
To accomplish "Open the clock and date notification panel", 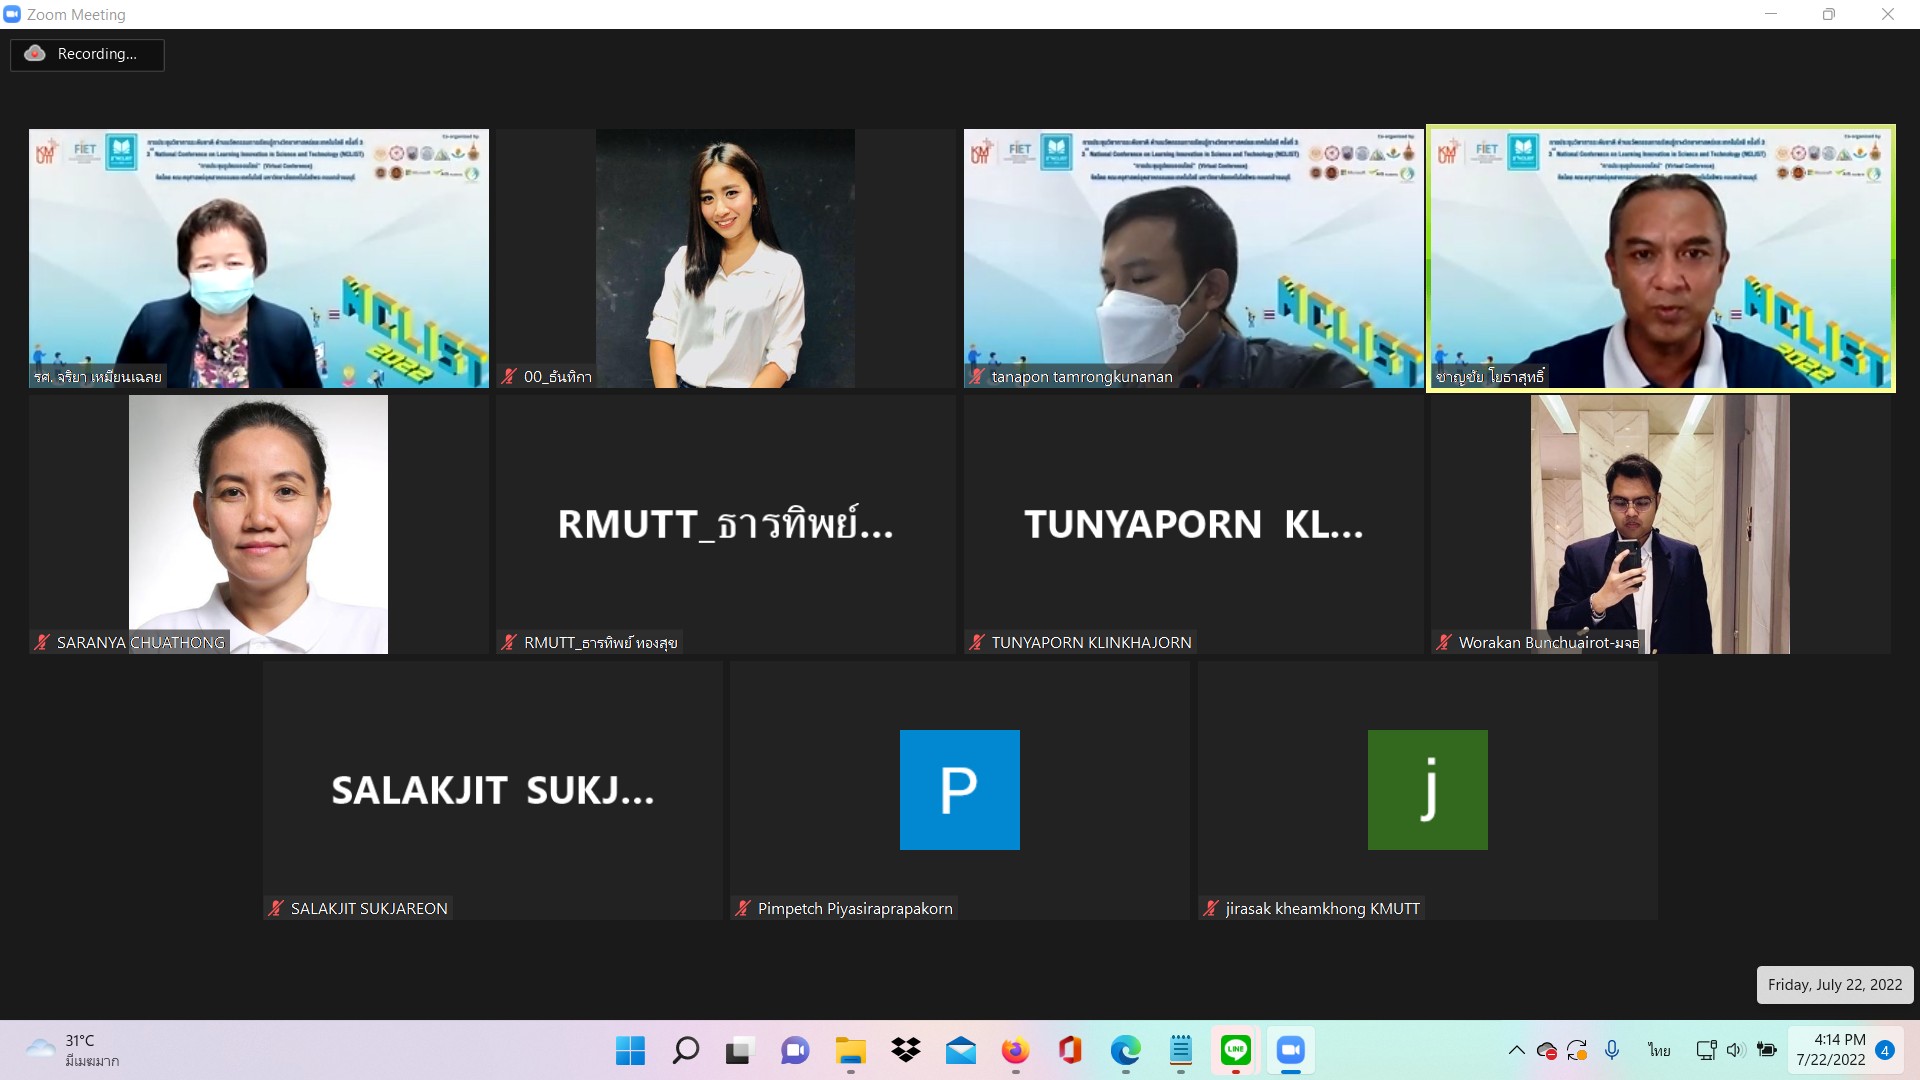I will 1830,1050.
